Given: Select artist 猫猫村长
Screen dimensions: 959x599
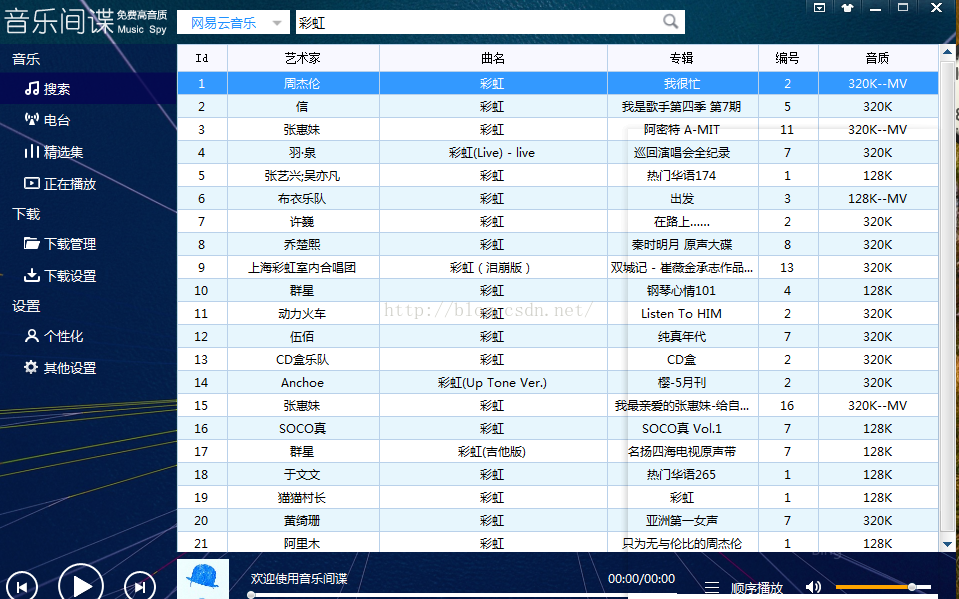Looking at the screenshot, I should pyautogui.click(x=303, y=497).
